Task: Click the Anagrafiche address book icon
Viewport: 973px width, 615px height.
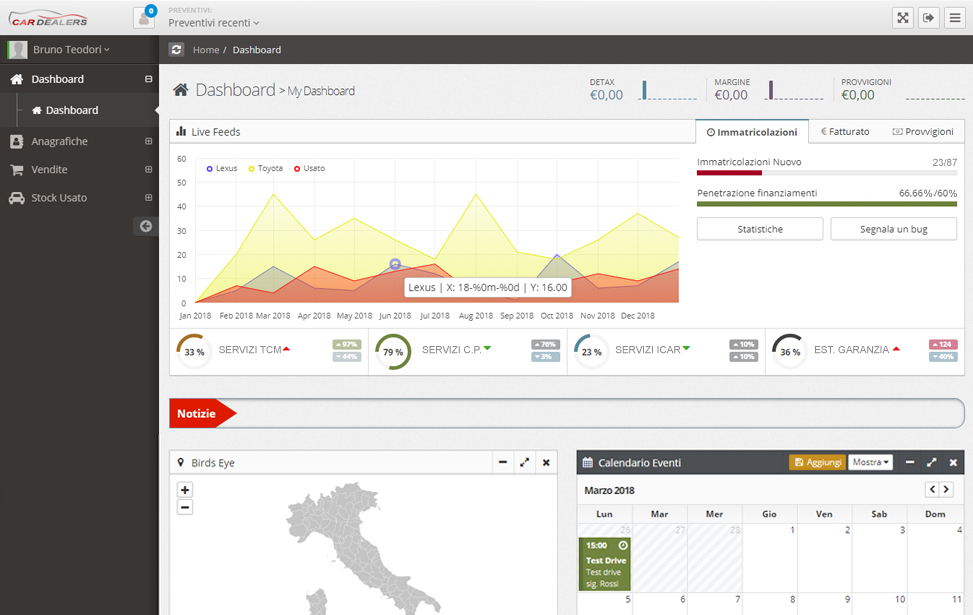Action: pos(17,141)
